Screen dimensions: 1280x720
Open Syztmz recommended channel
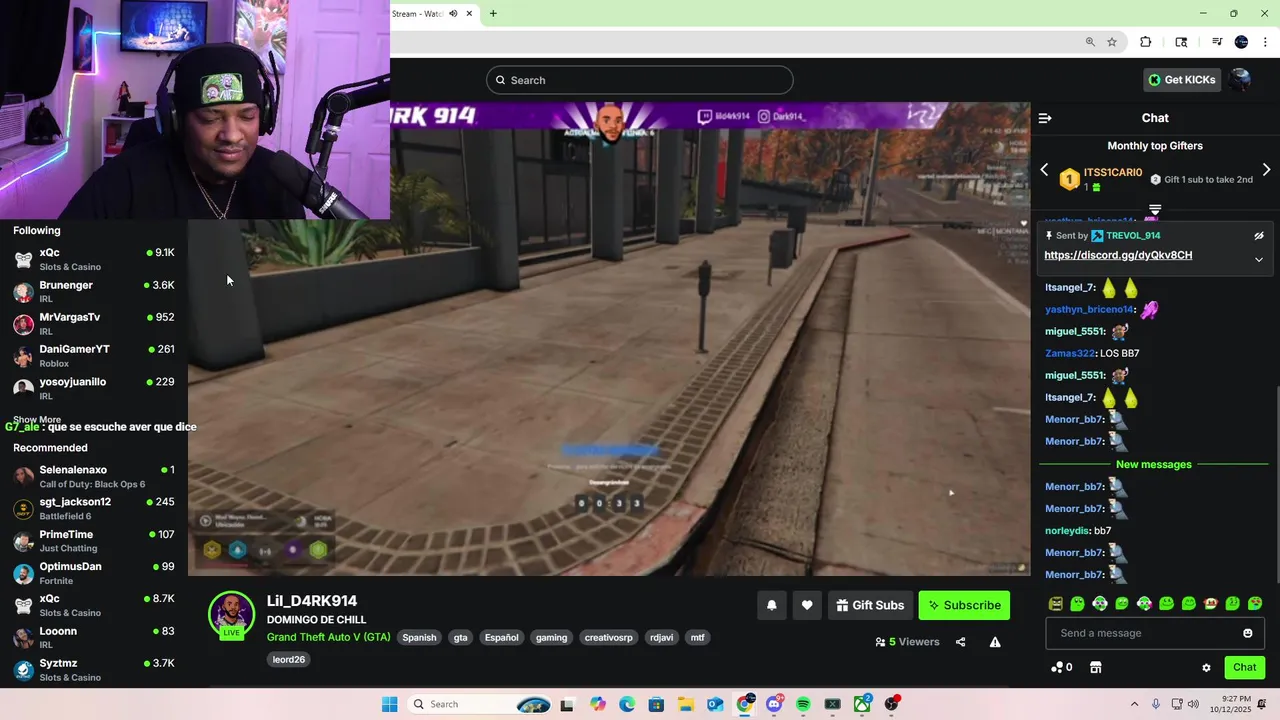94,669
